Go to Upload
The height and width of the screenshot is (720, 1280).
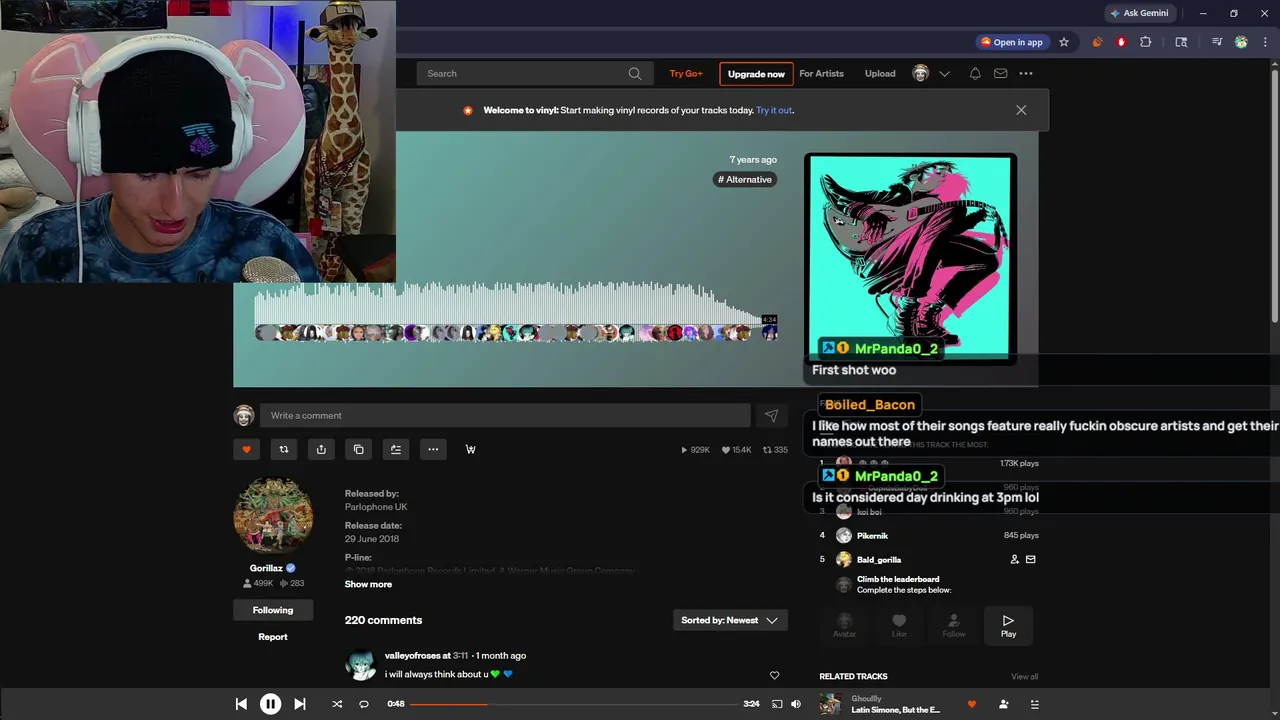coord(880,74)
